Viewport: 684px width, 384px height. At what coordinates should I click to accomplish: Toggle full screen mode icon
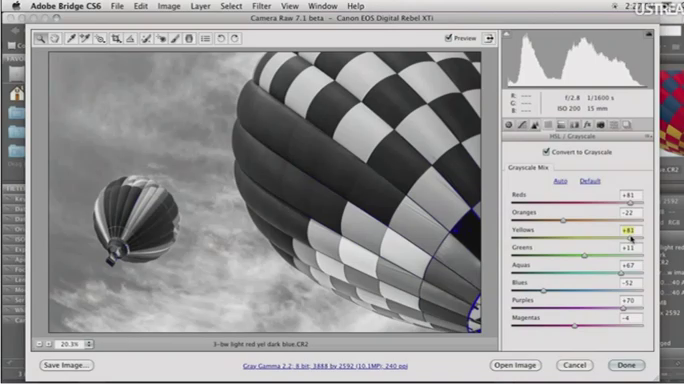(489, 38)
